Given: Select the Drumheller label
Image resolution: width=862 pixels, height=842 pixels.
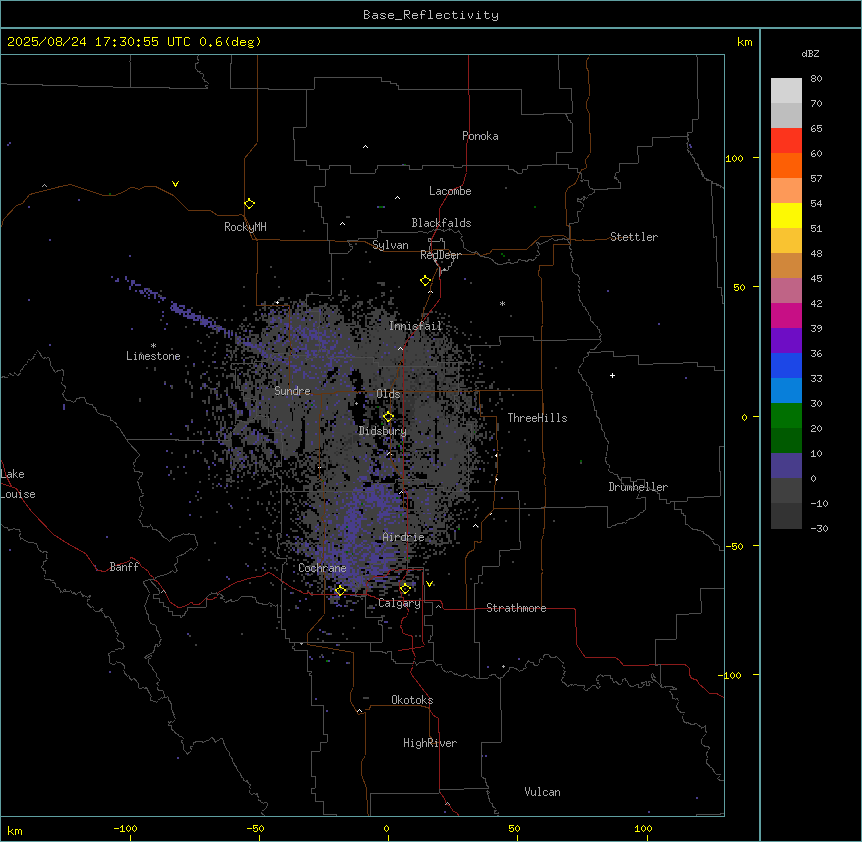Looking at the screenshot, I should [638, 487].
